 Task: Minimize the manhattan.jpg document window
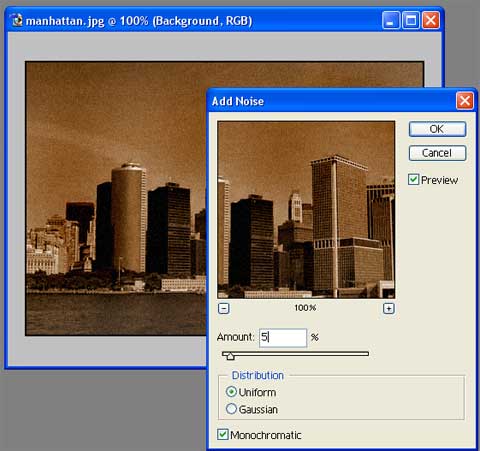[391, 21]
